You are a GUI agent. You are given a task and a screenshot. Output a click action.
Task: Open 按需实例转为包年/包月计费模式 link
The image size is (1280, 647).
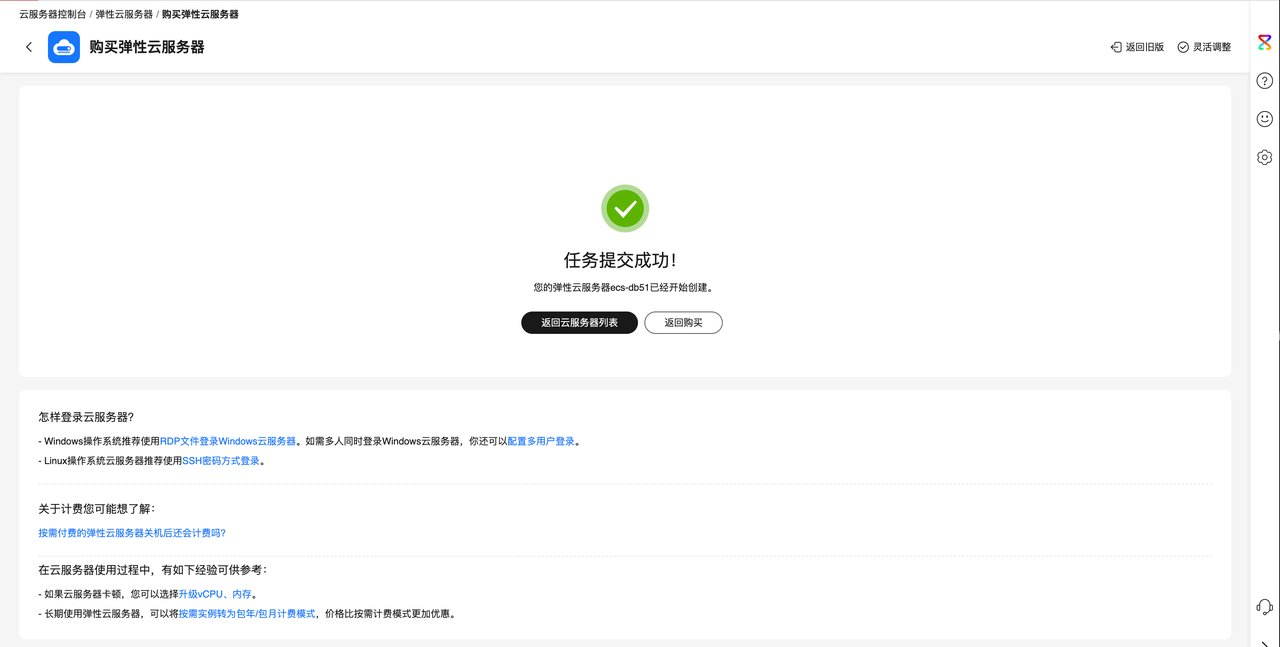tap(247, 614)
